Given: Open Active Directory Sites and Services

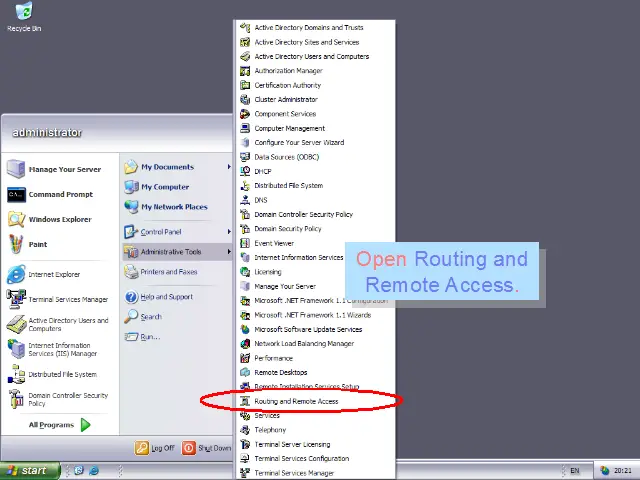Looking at the screenshot, I should [316, 42].
